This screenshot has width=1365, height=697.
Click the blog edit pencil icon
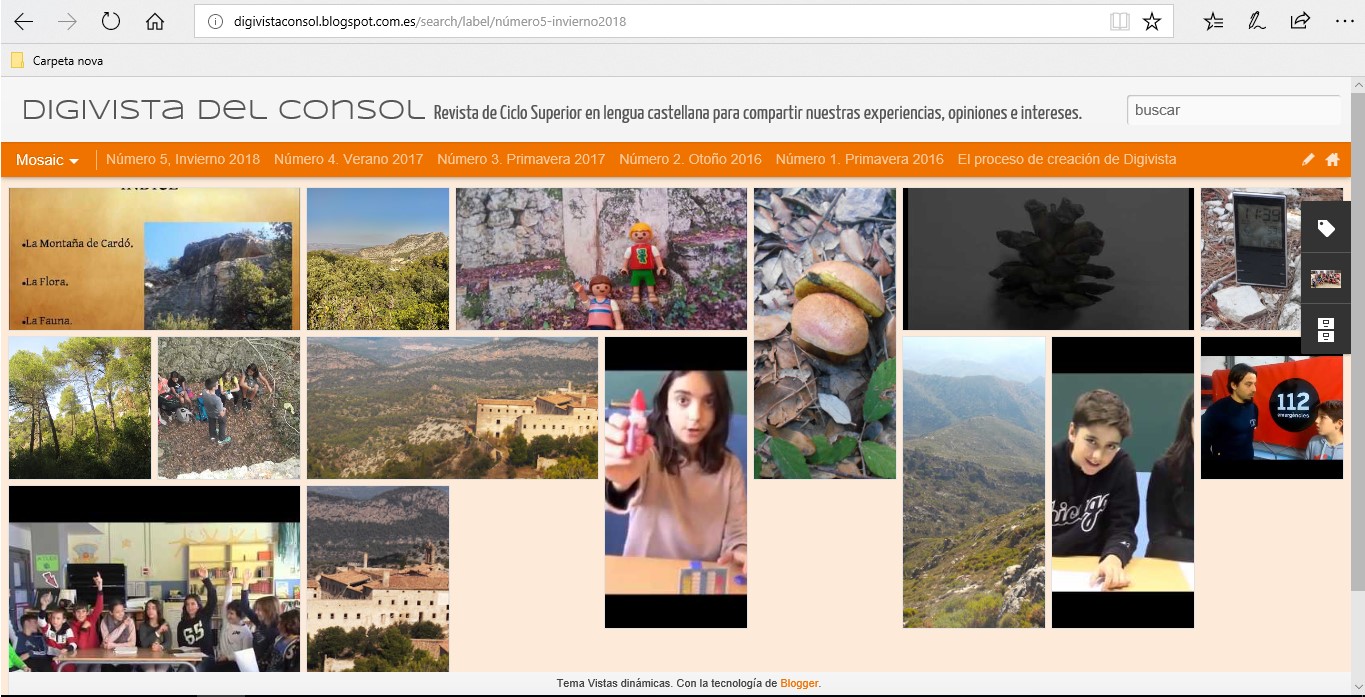click(x=1308, y=159)
